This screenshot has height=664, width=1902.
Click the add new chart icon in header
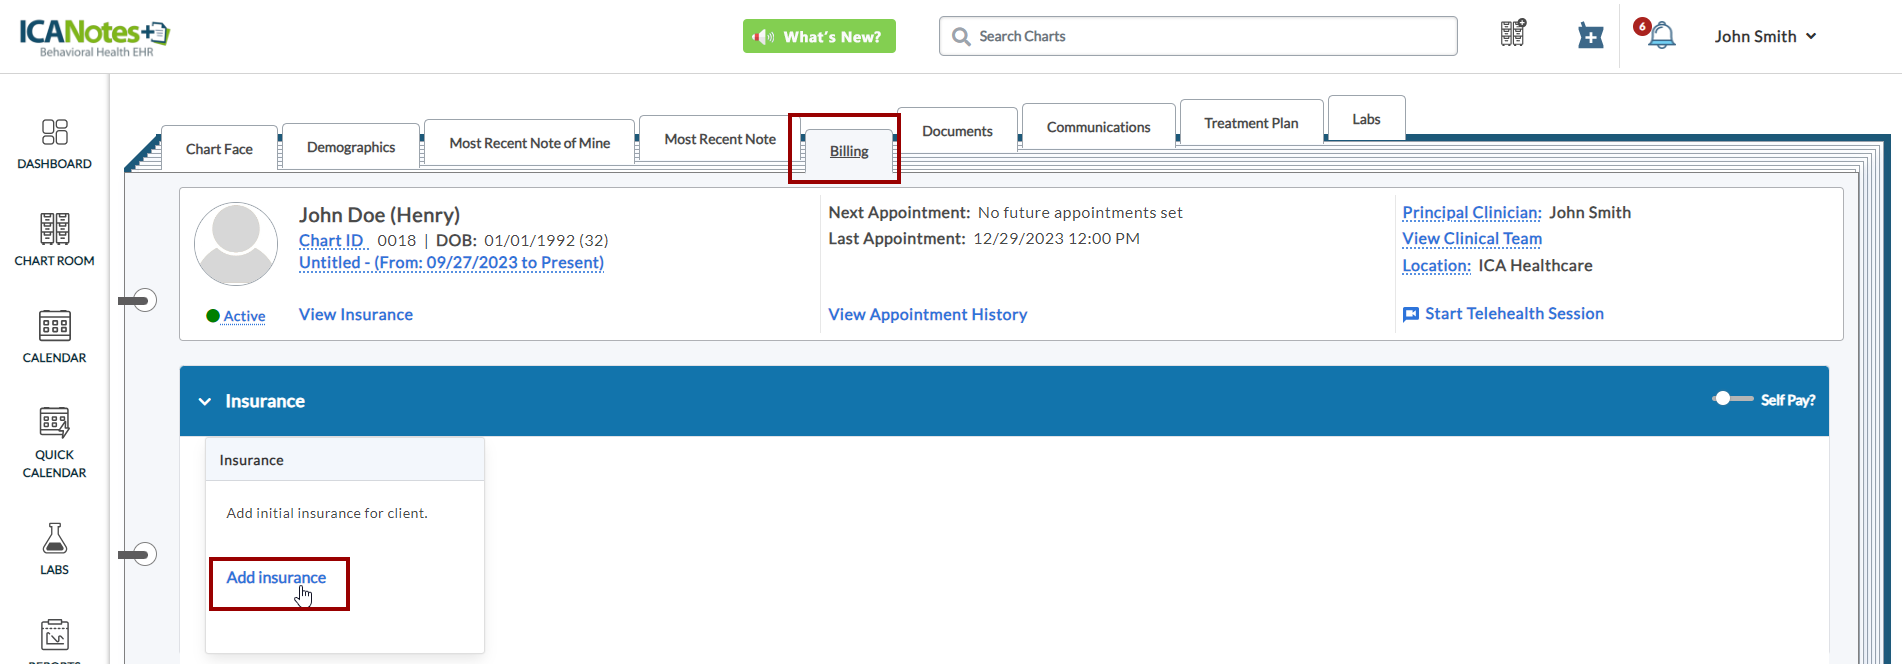pos(1590,36)
